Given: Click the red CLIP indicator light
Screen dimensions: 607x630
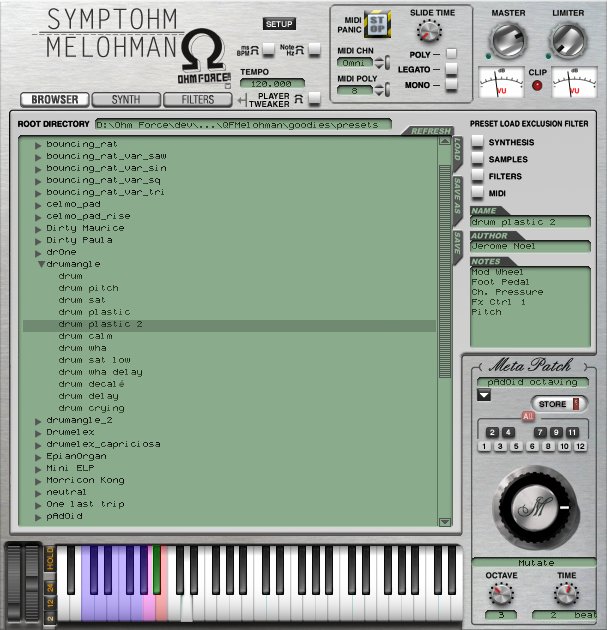Looking at the screenshot, I should tap(537, 85).
